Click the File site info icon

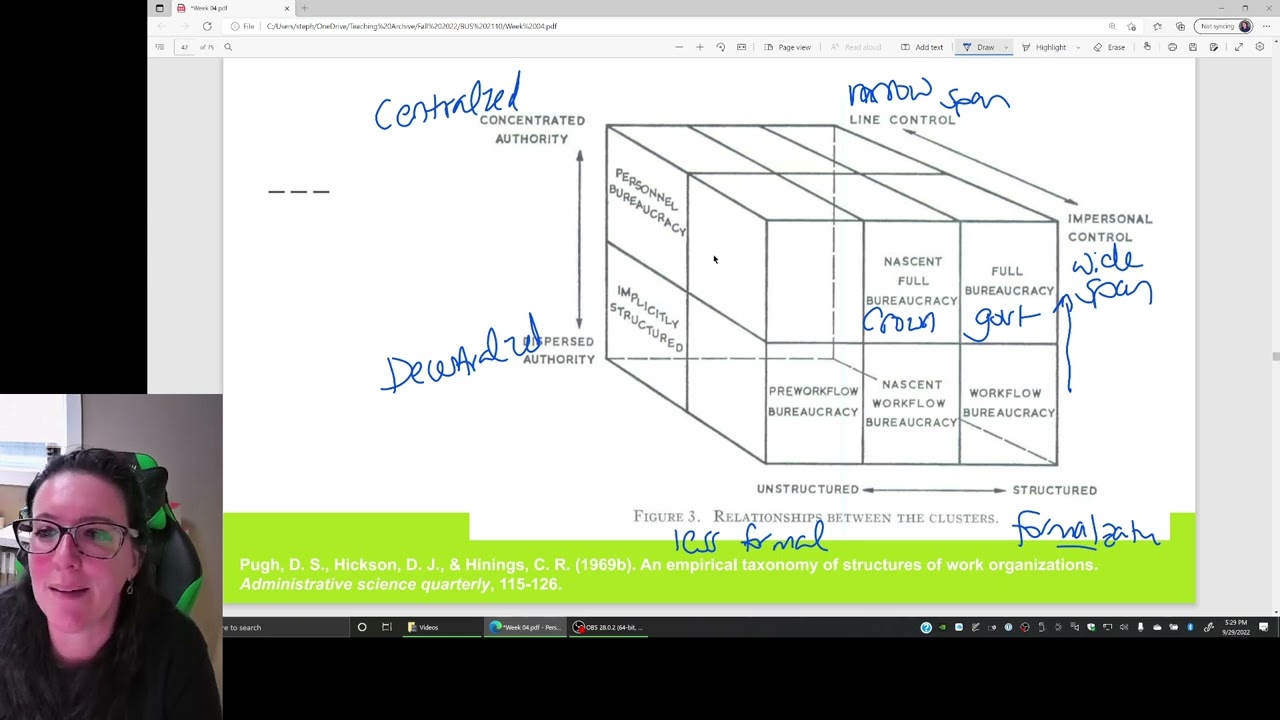(x=242, y=26)
